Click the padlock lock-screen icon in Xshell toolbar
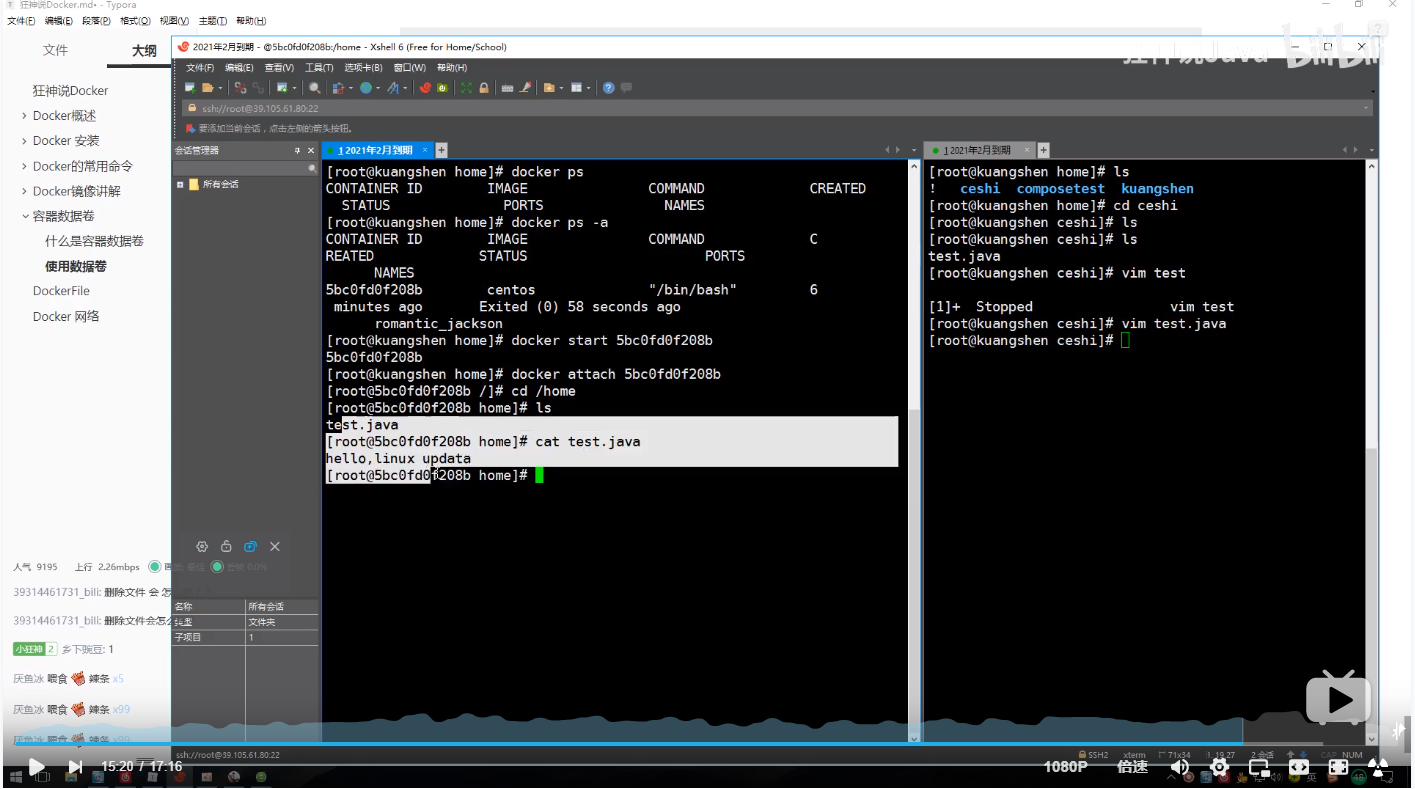The image size is (1415, 789). (x=484, y=88)
